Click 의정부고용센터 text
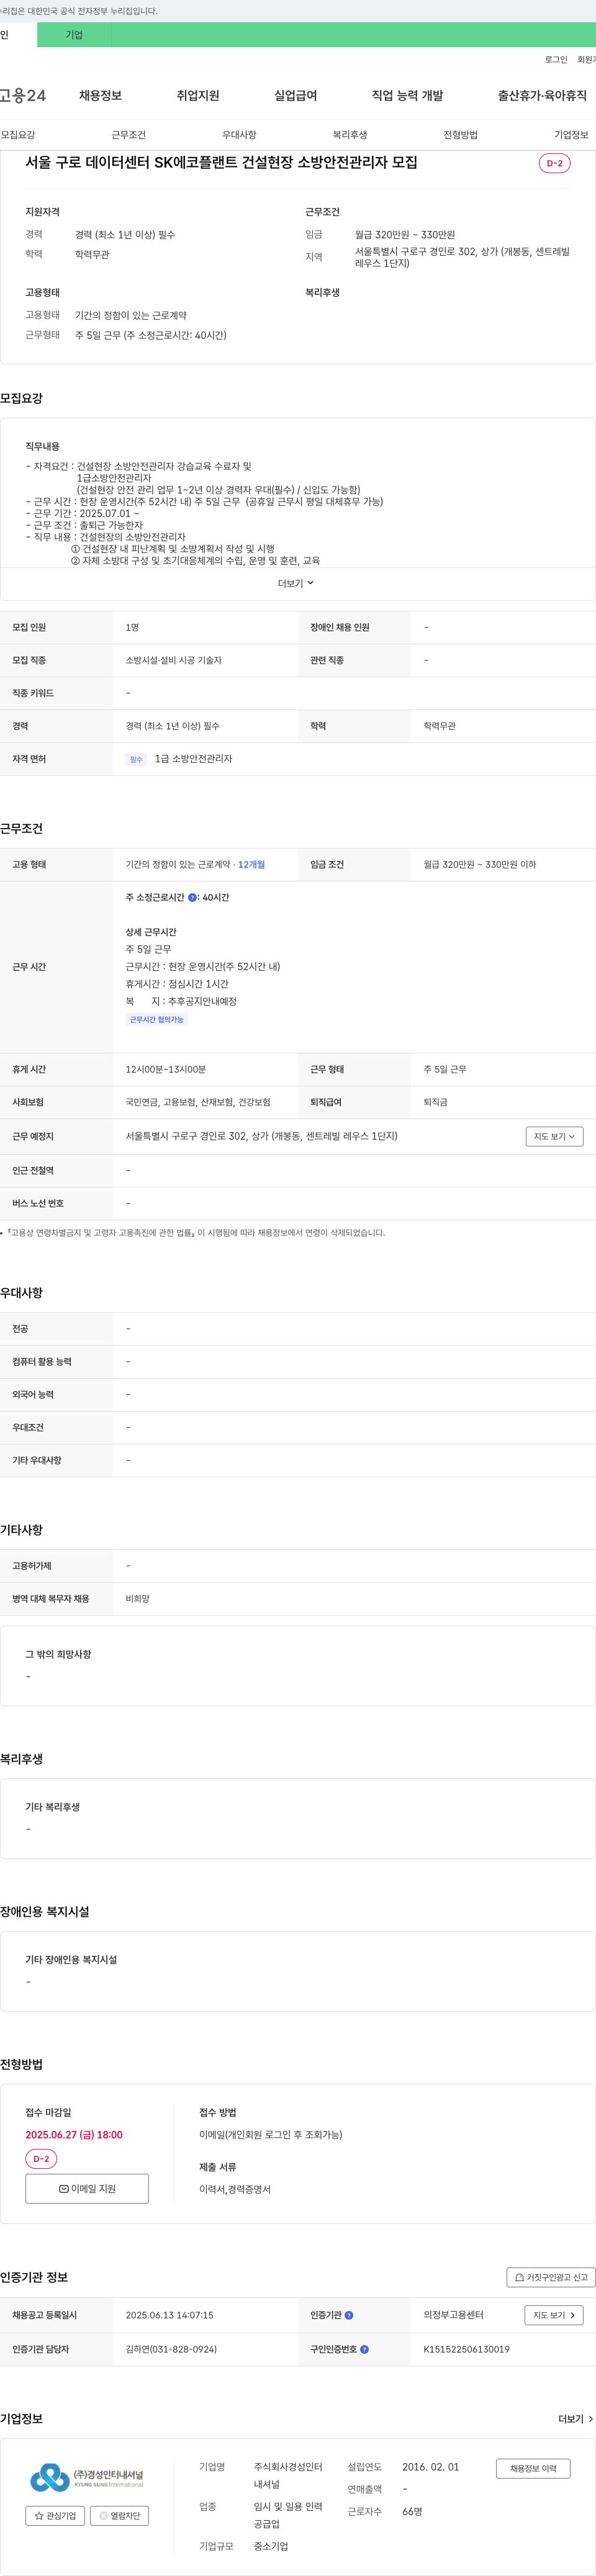 (x=453, y=2315)
